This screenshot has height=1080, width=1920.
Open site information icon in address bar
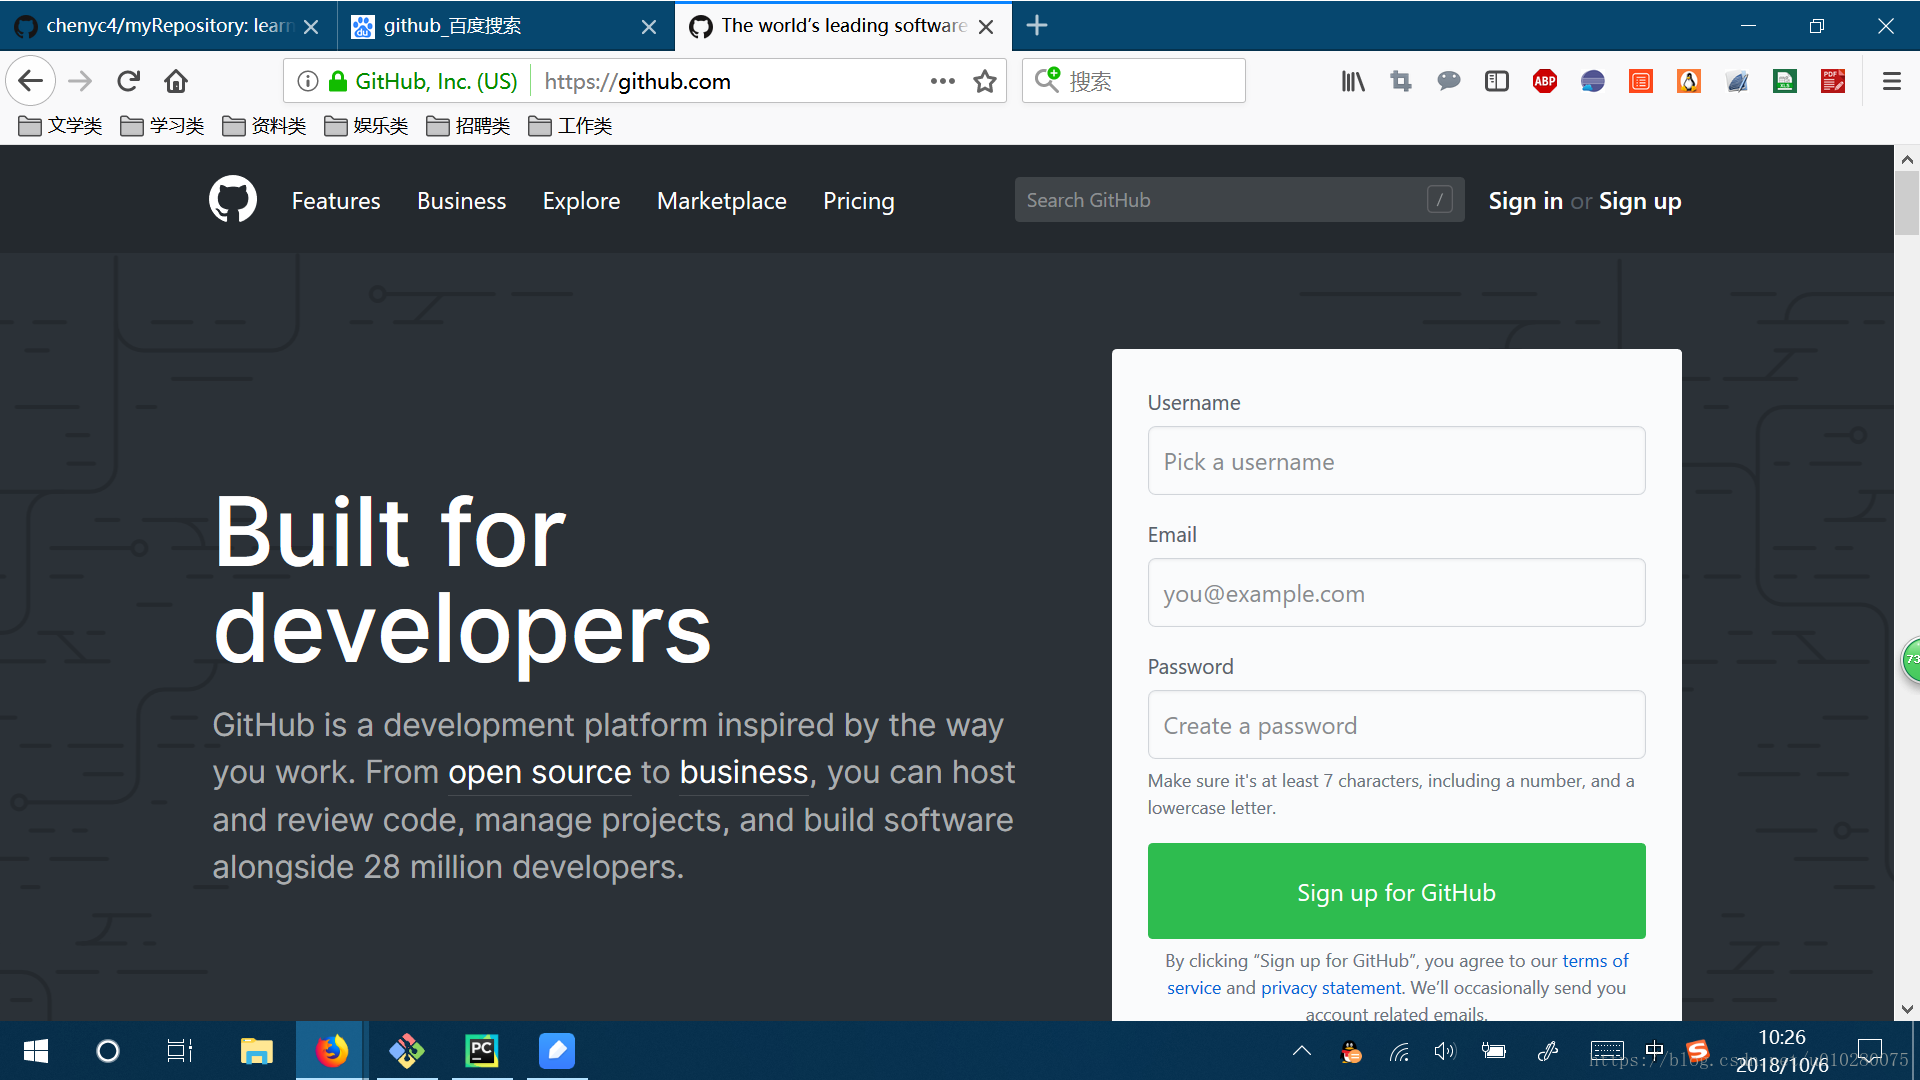coord(308,81)
